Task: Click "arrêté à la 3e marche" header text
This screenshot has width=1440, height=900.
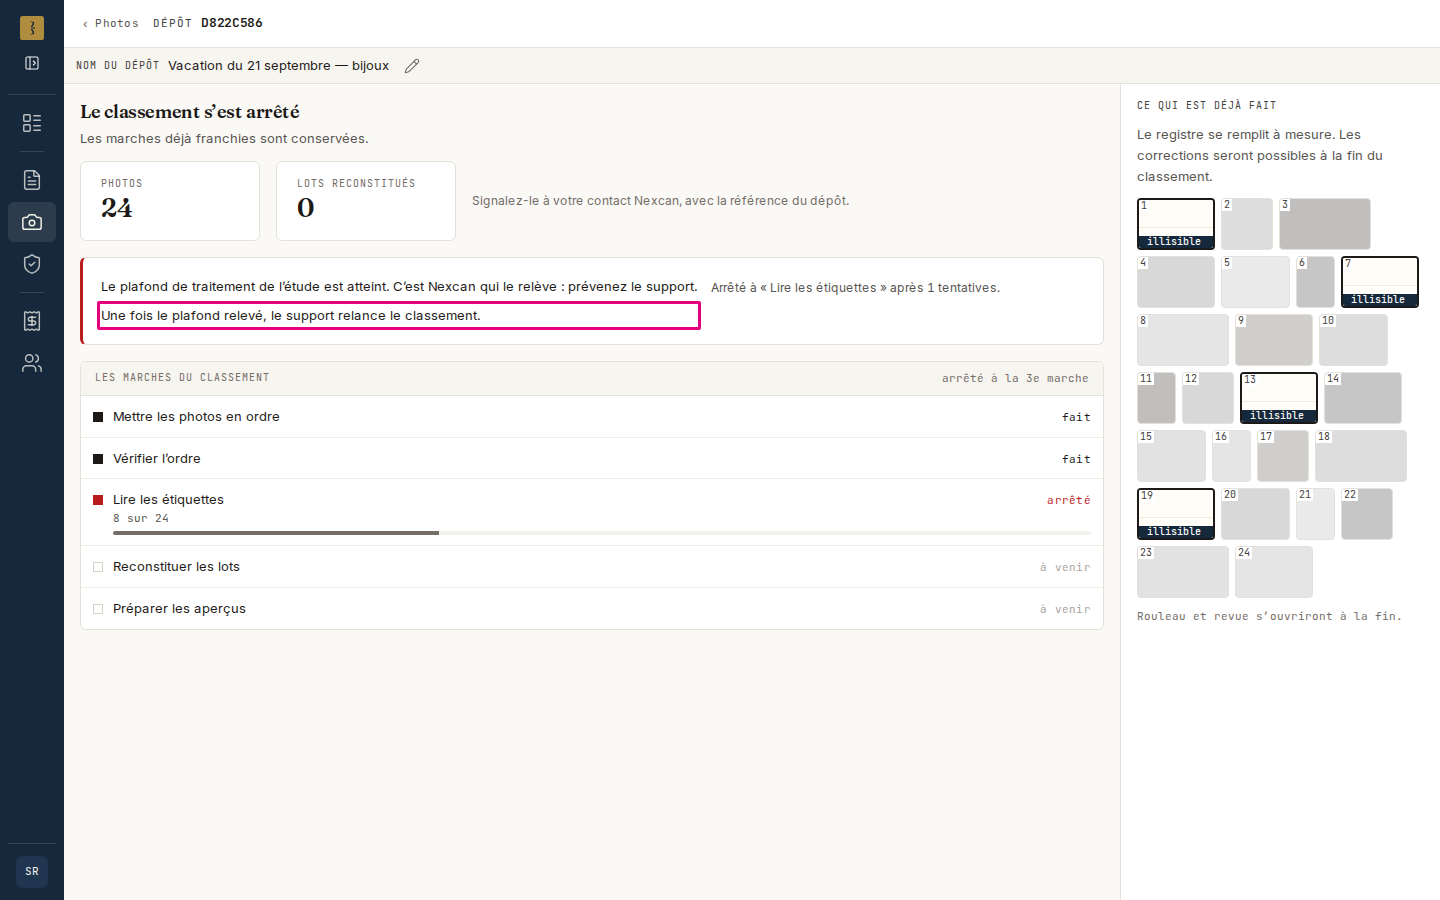Action: coord(1015,378)
